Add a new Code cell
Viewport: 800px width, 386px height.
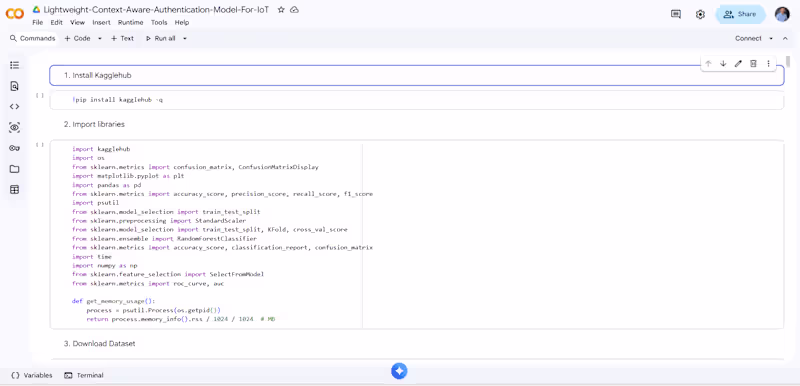click(78, 38)
